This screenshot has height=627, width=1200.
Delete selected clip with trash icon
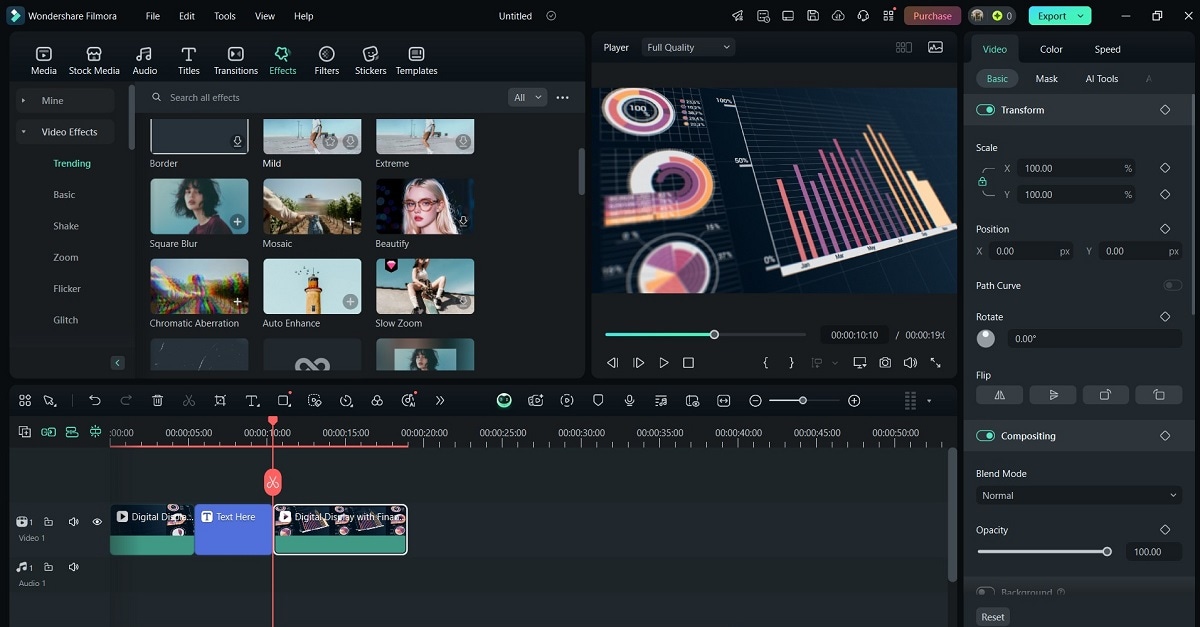[x=157, y=400]
